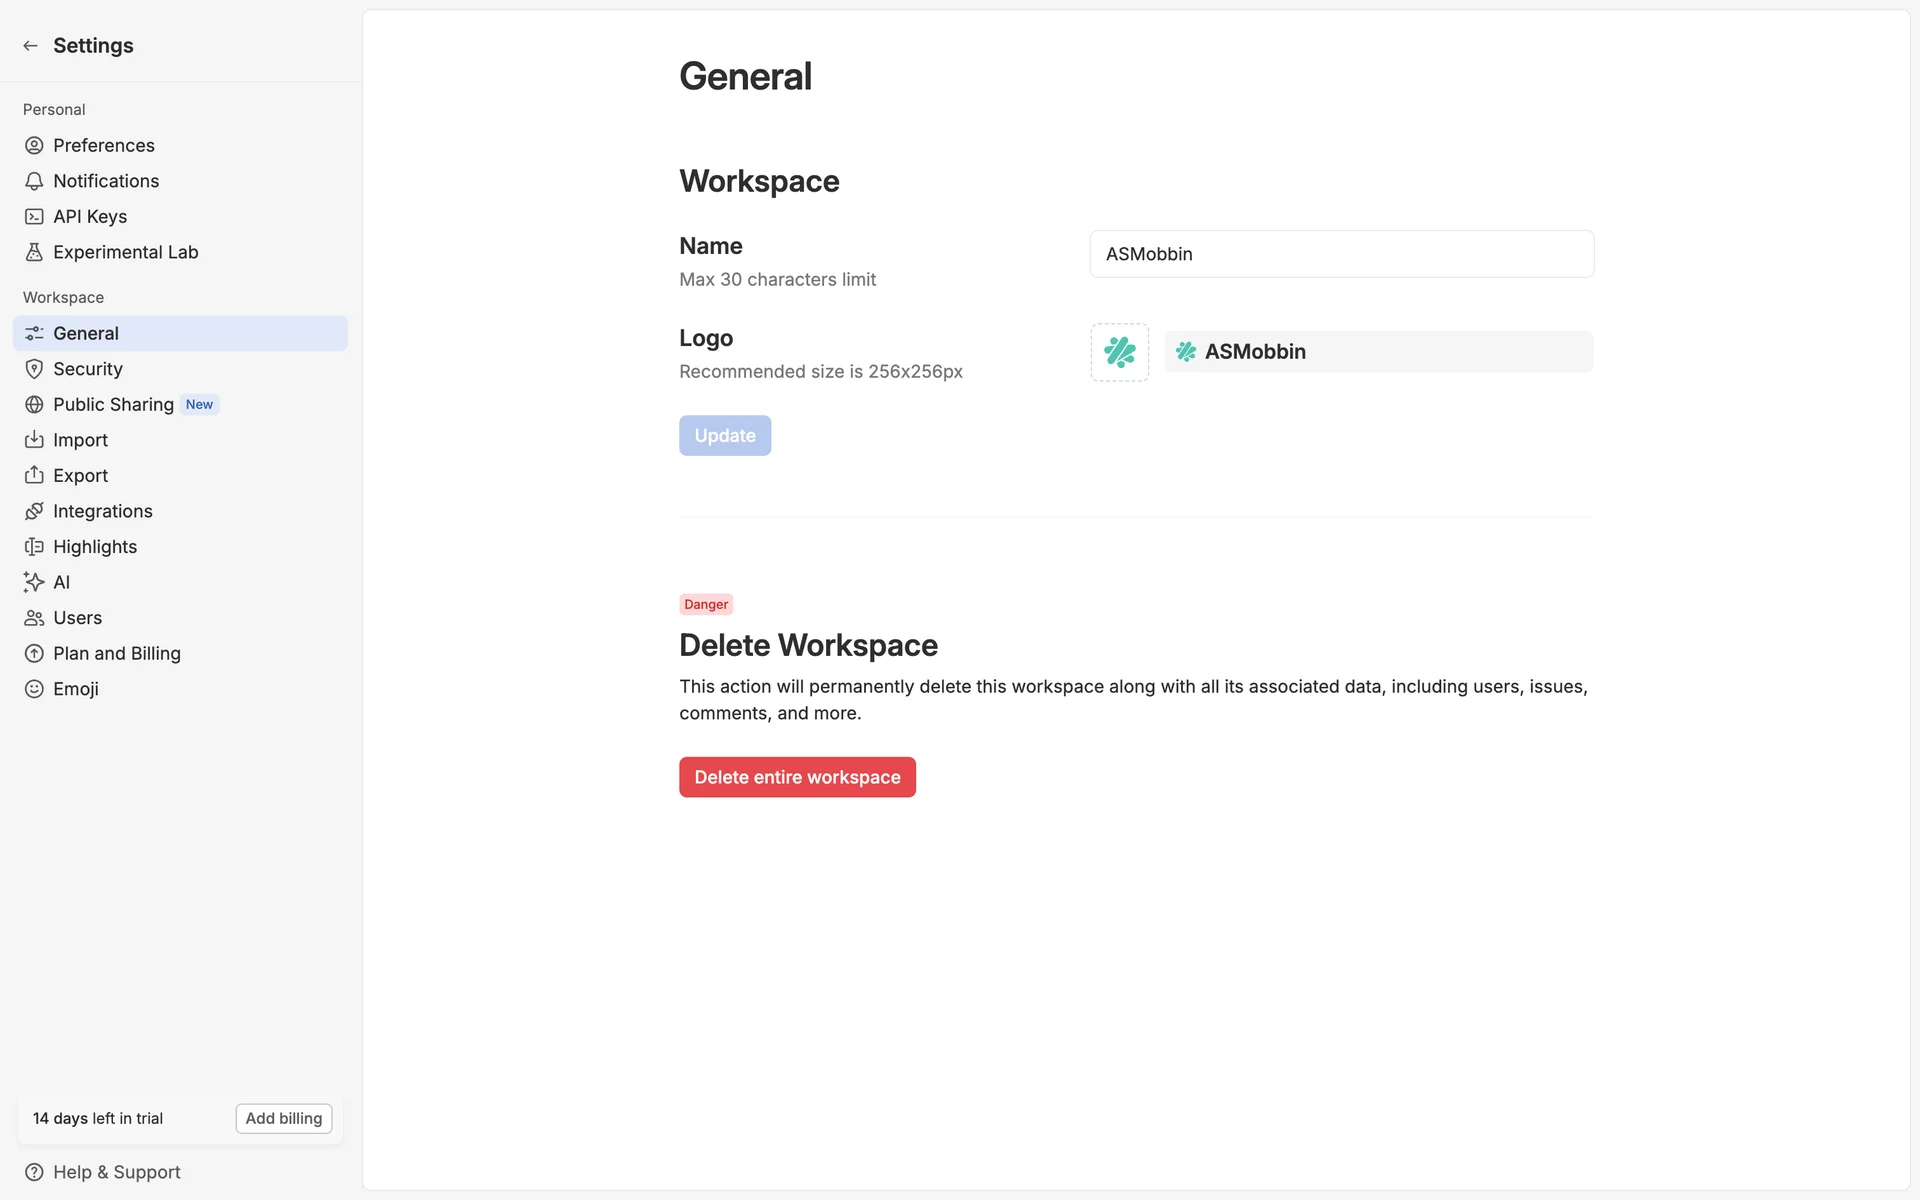This screenshot has width=1920, height=1200.
Task: Go to Import settings page
Action: pos(80,440)
